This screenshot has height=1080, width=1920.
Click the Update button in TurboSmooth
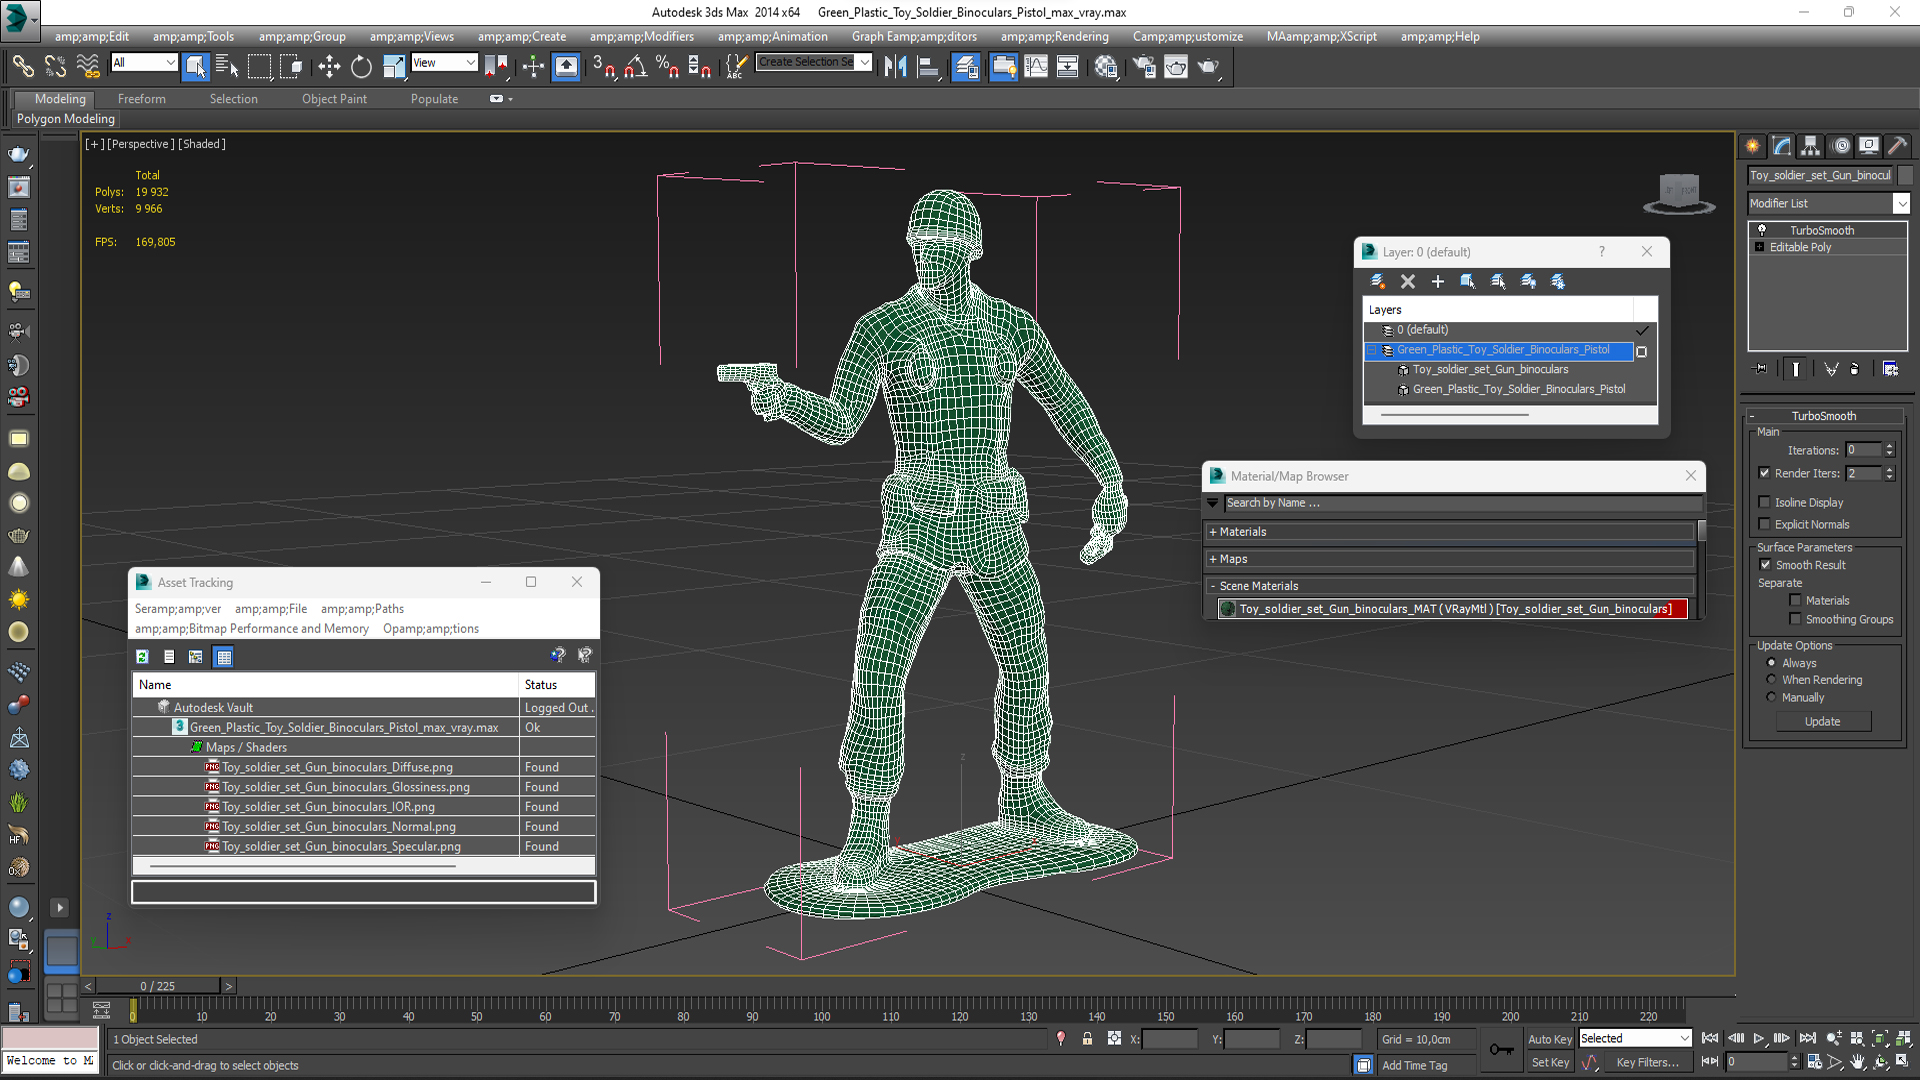click(1822, 722)
